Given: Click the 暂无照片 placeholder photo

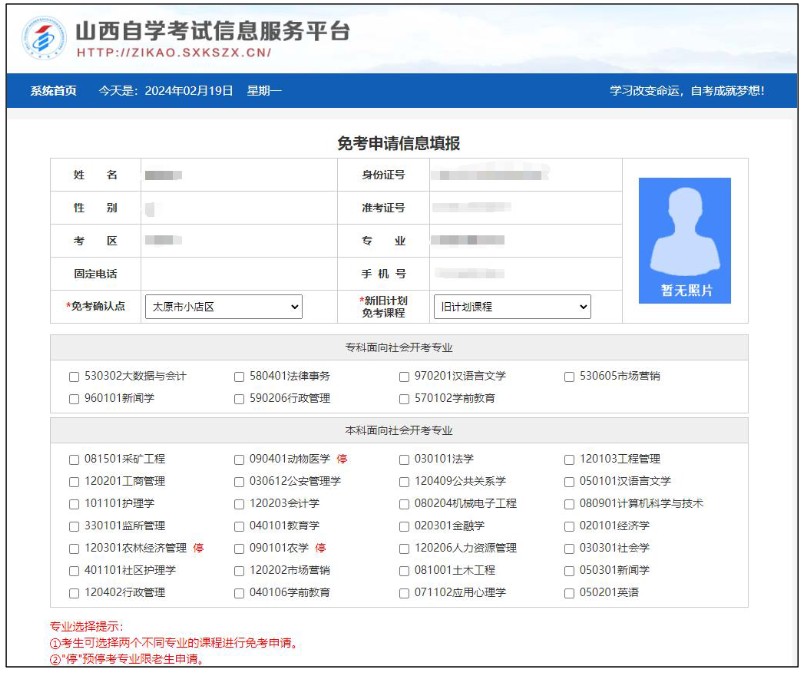Looking at the screenshot, I should (x=684, y=240).
